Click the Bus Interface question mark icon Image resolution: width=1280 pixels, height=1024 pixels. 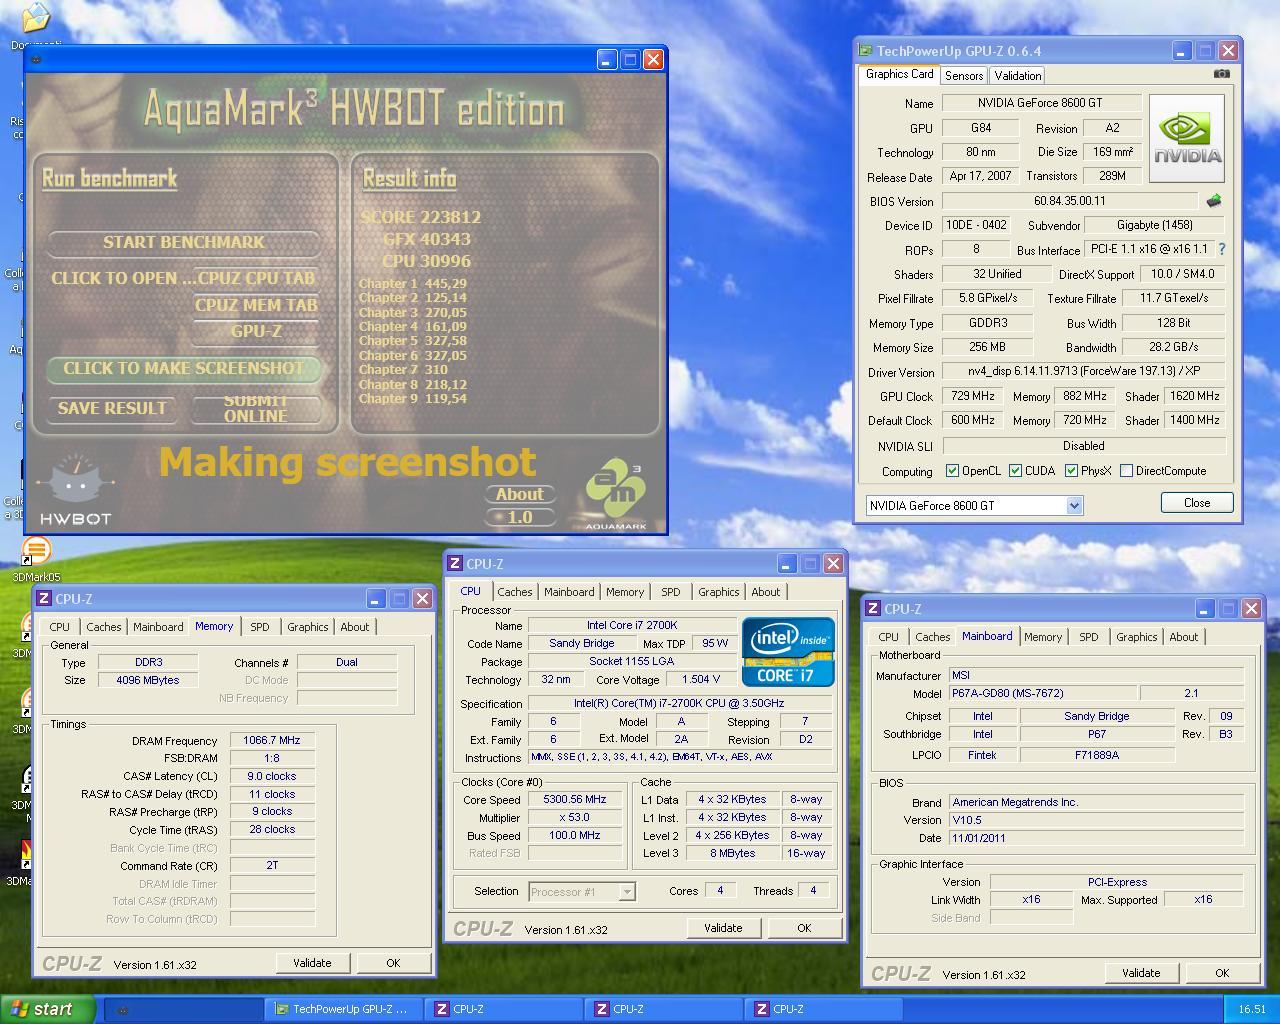(x=1221, y=249)
